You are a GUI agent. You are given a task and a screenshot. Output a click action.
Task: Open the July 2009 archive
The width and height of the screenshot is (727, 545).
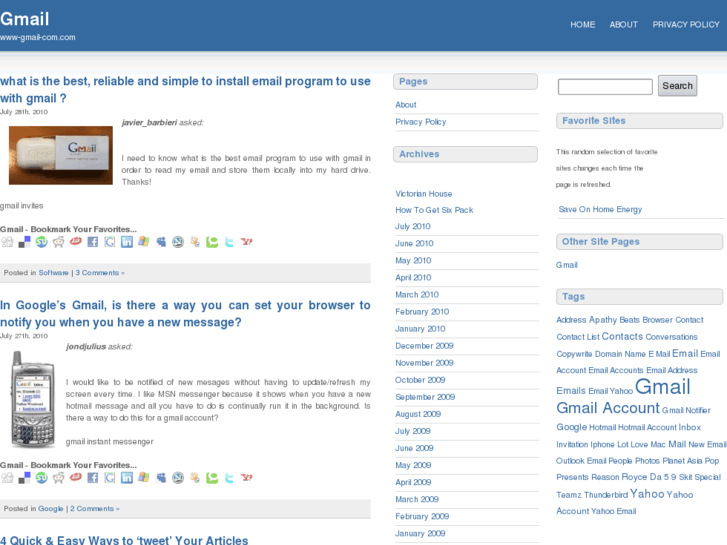pos(413,431)
